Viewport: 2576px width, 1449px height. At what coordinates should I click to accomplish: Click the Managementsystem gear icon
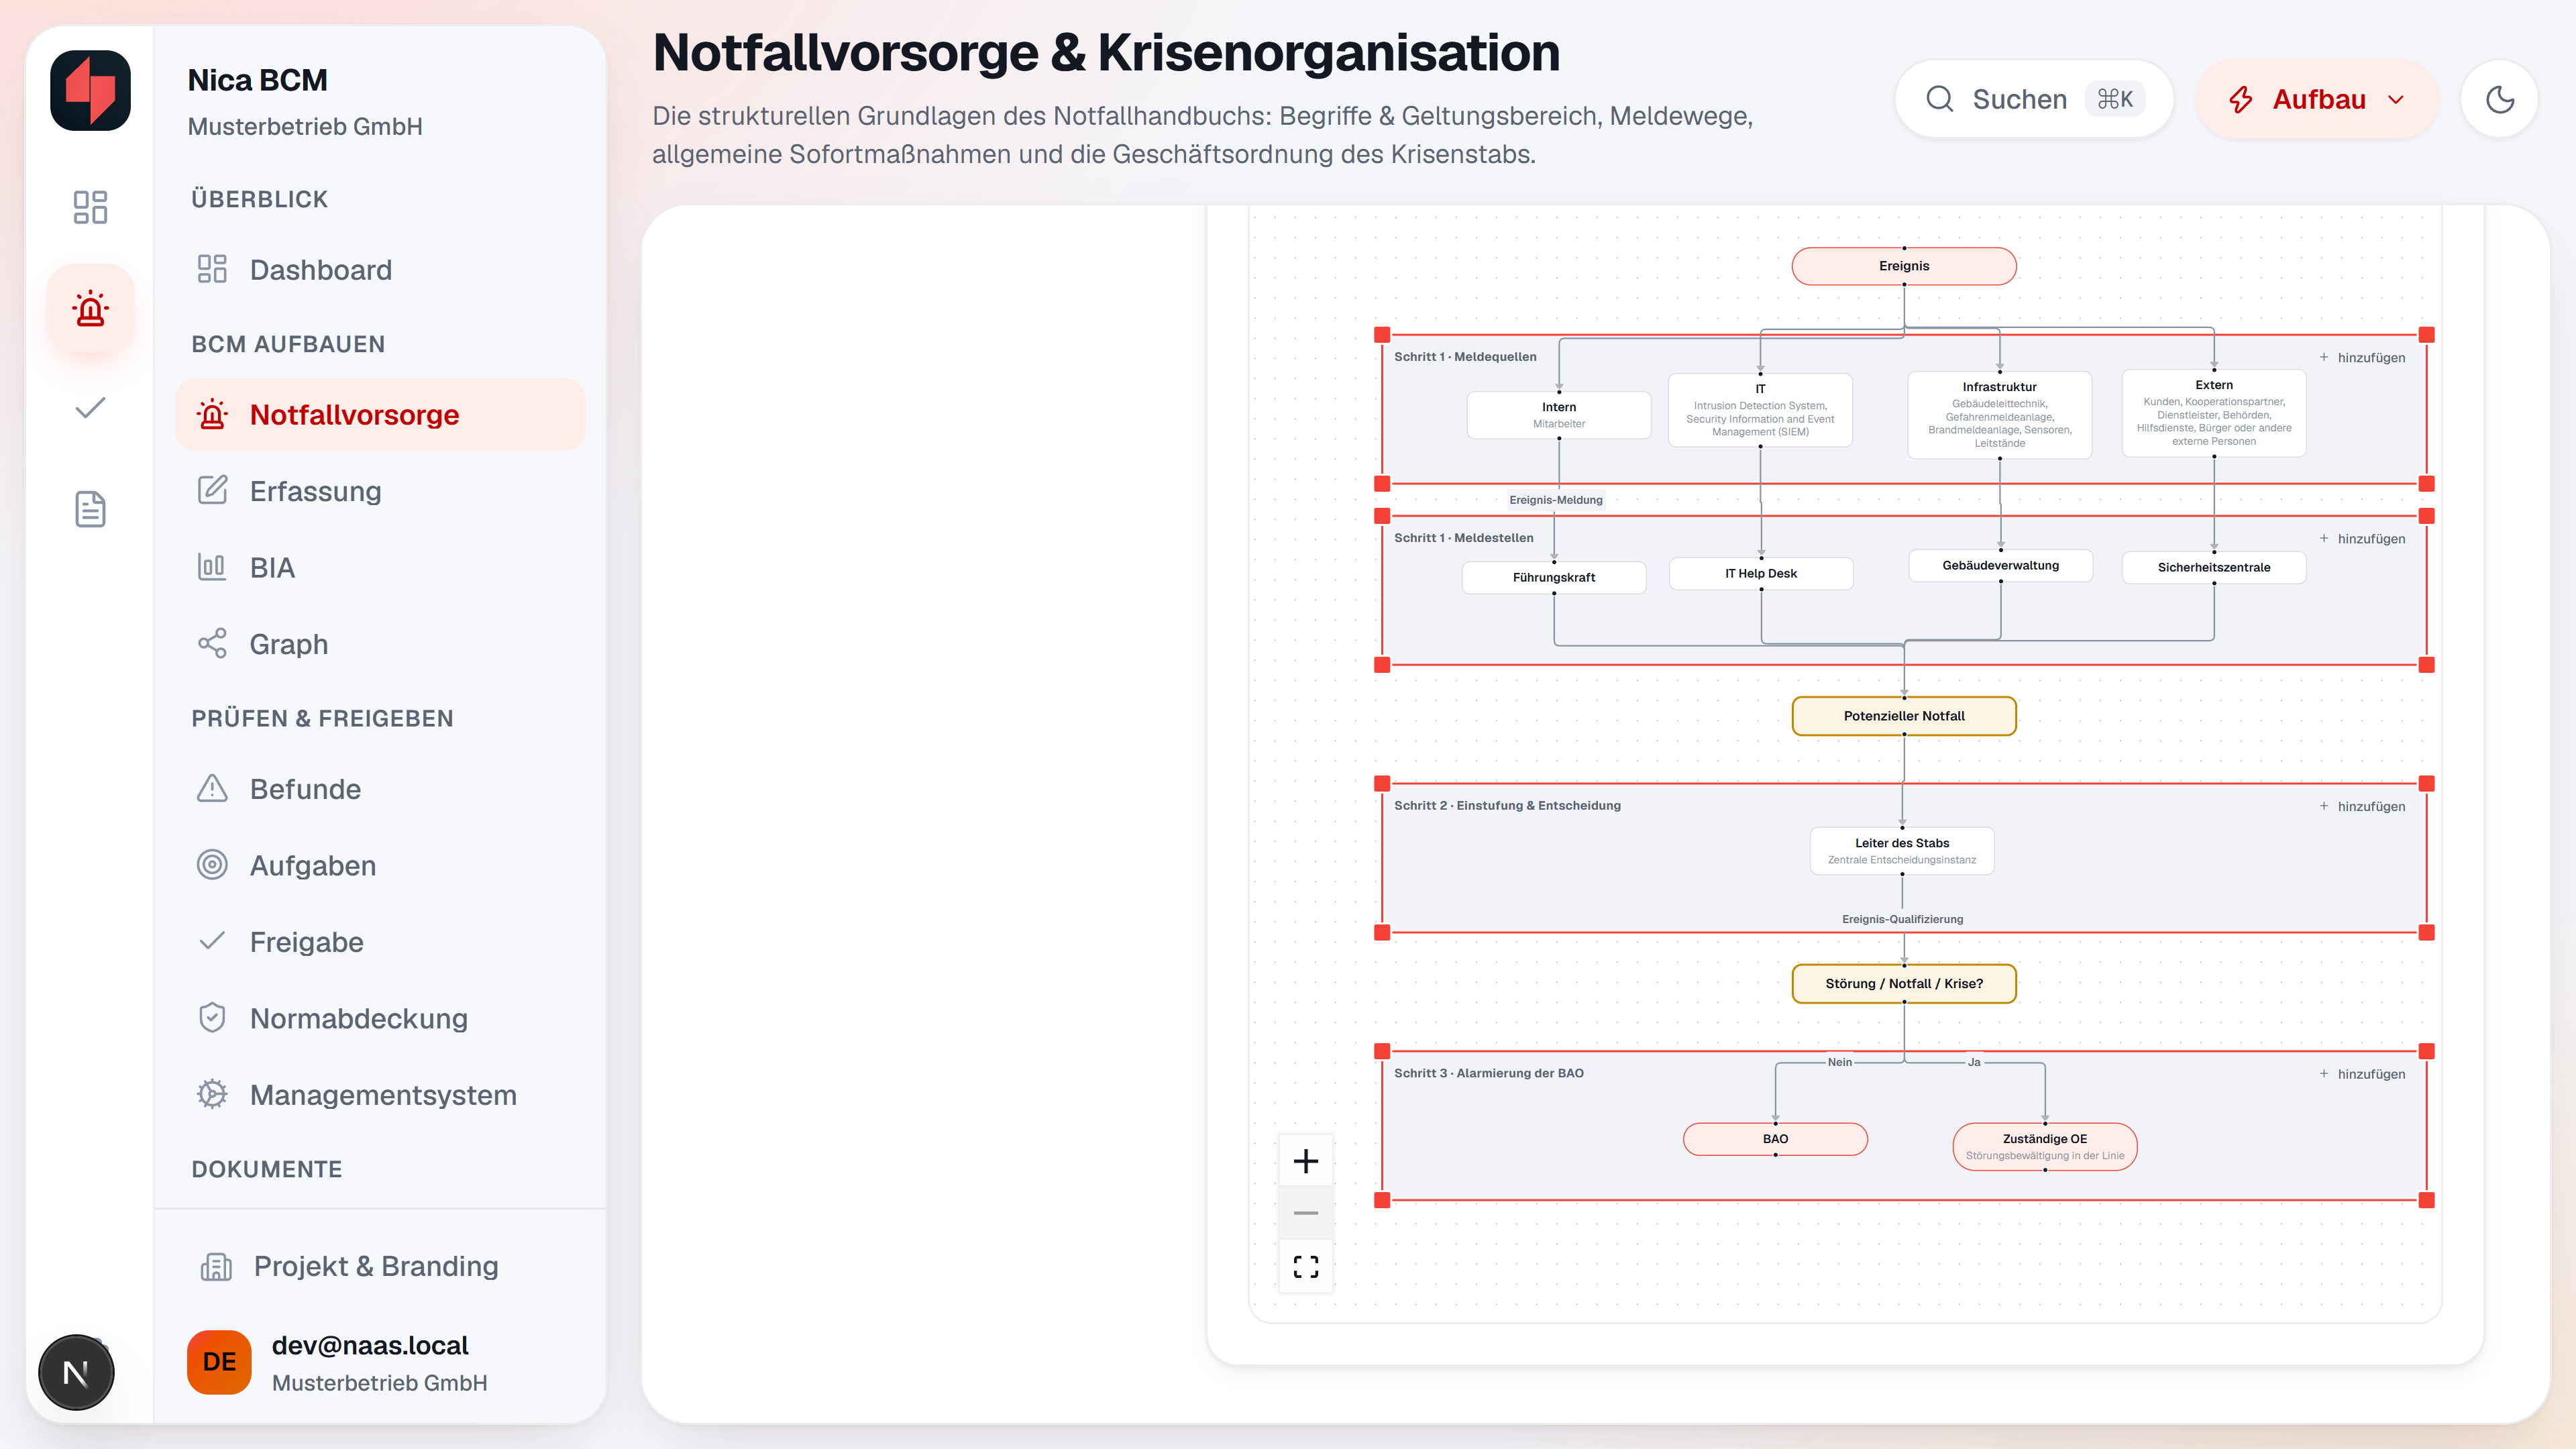click(212, 1094)
